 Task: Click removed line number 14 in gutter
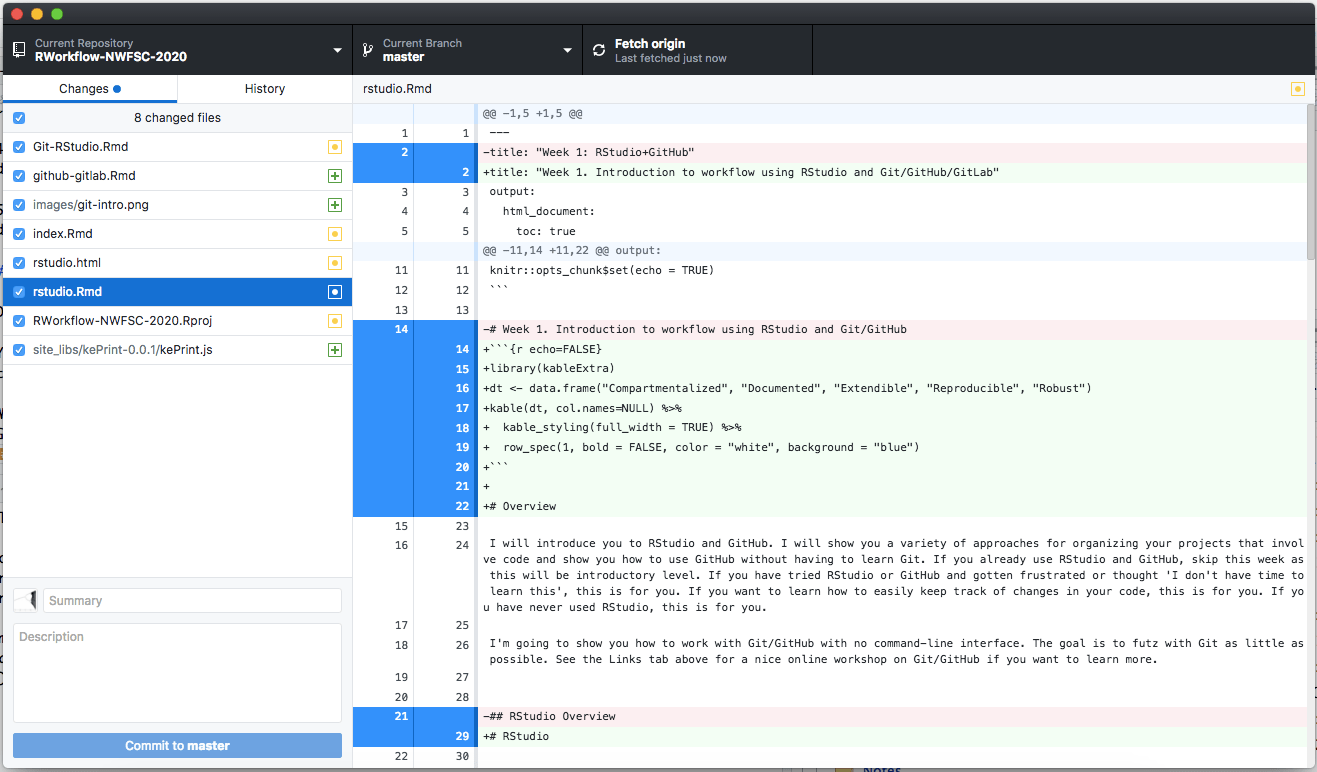[x=402, y=329]
